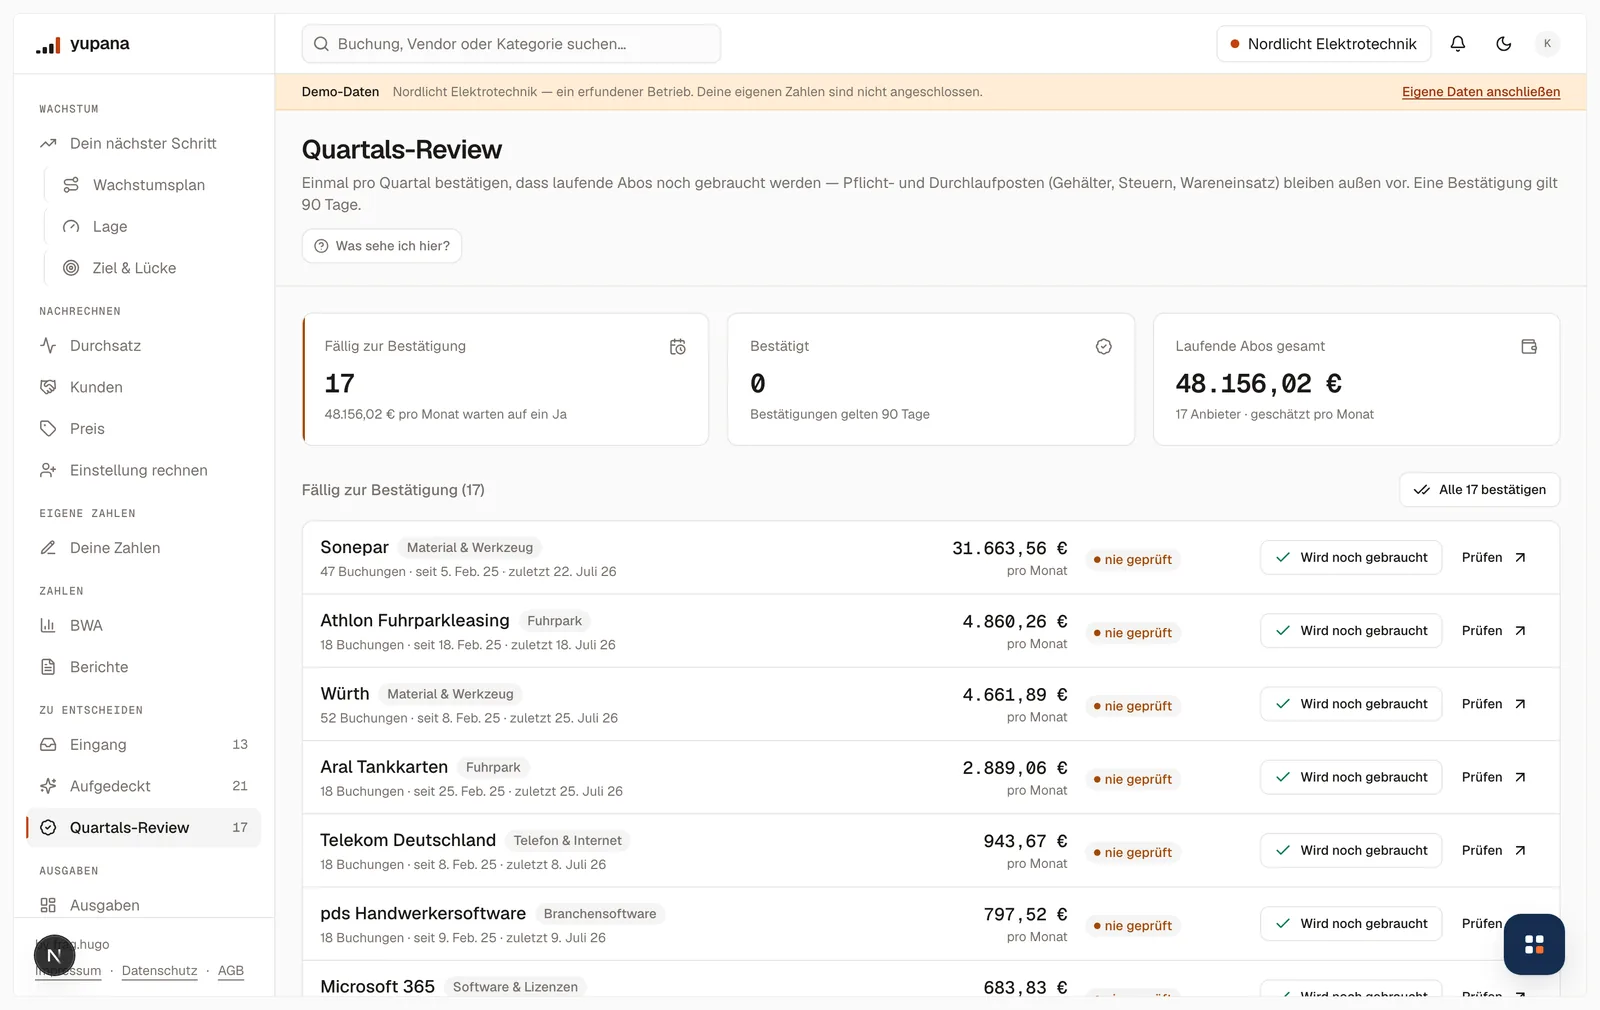Click the 2.889,06 € amount

coord(1014,768)
